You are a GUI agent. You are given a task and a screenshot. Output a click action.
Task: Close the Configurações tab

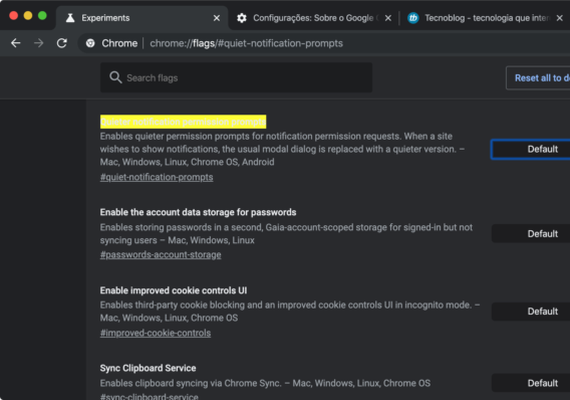(388, 18)
